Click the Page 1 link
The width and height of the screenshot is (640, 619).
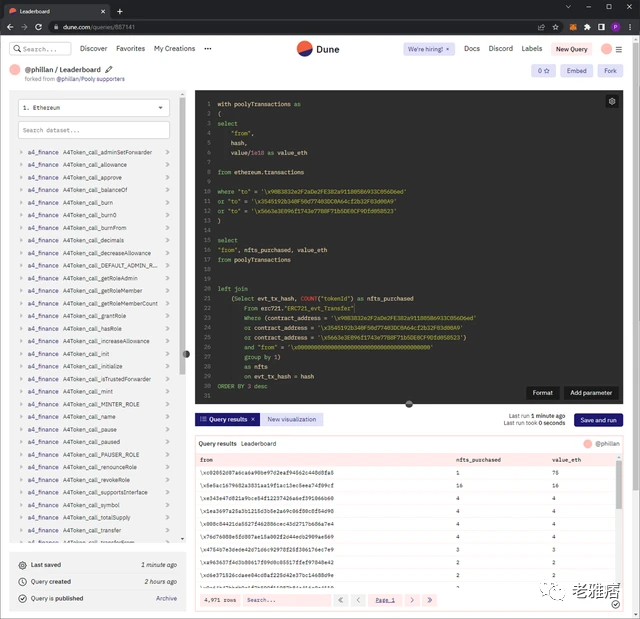coord(385,600)
